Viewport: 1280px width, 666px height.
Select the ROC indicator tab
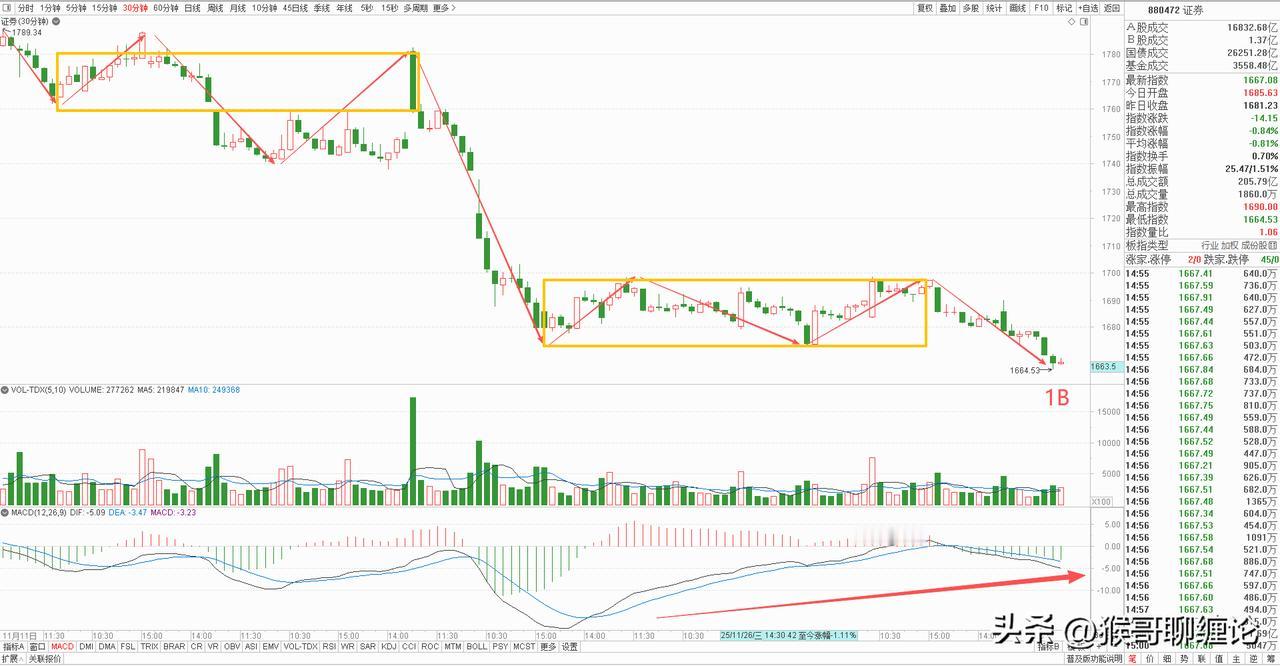click(x=430, y=648)
